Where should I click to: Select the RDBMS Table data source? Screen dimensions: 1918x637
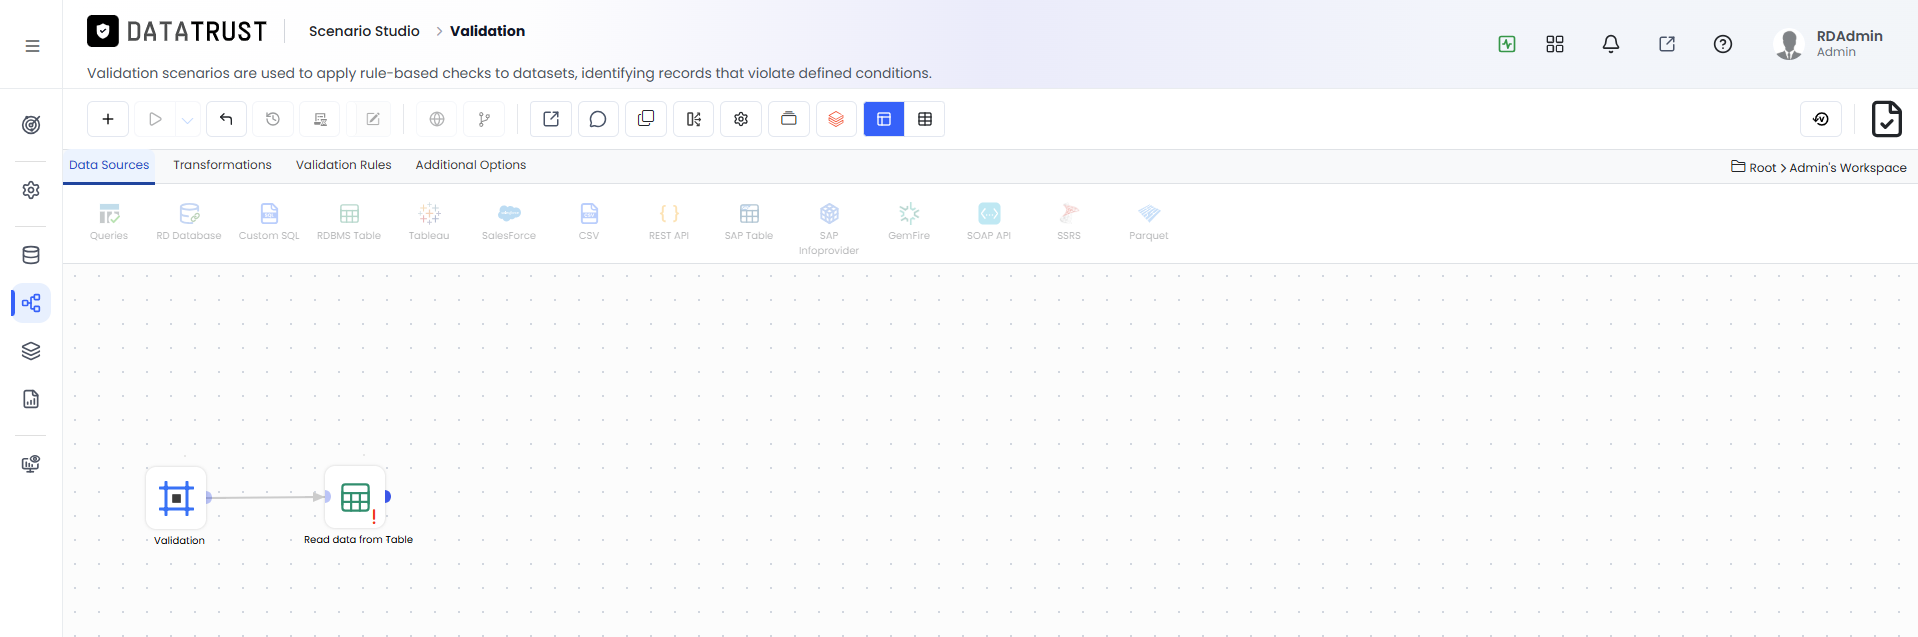point(349,222)
